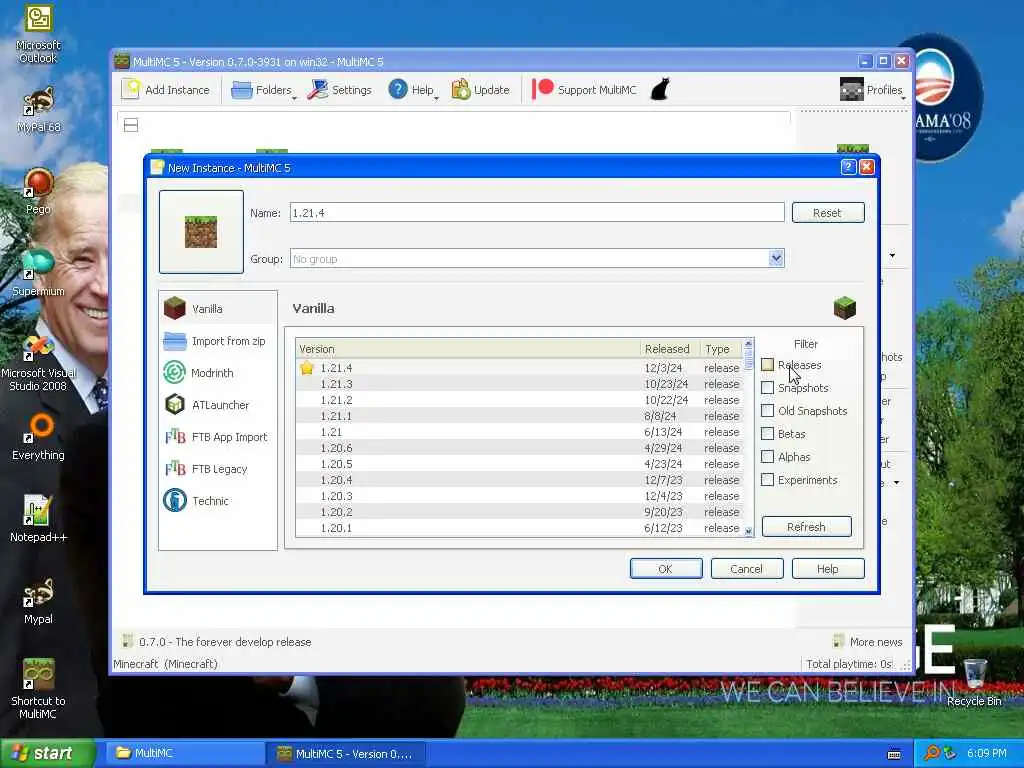This screenshot has height=768, width=1024.
Task: Select the Vanilla source tab
Action: point(217,308)
